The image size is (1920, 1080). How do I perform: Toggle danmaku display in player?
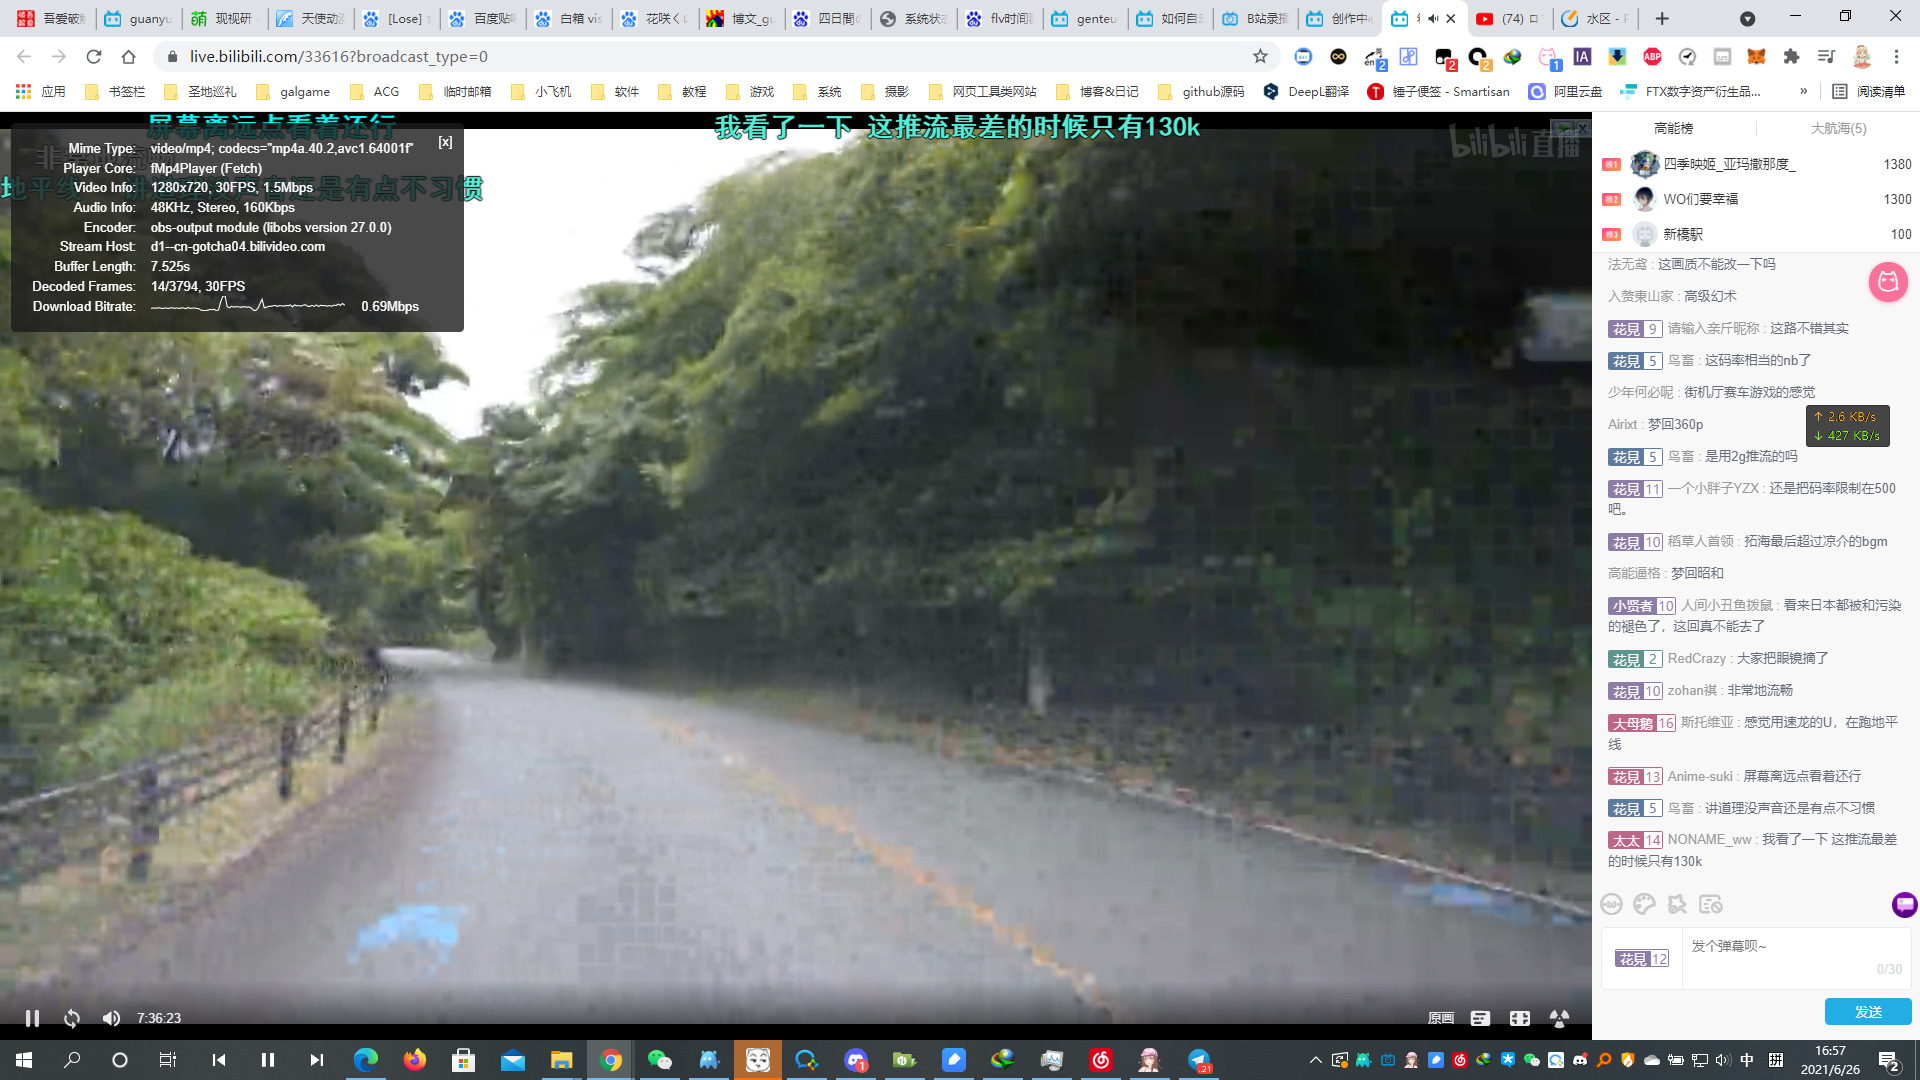pyautogui.click(x=1480, y=1018)
